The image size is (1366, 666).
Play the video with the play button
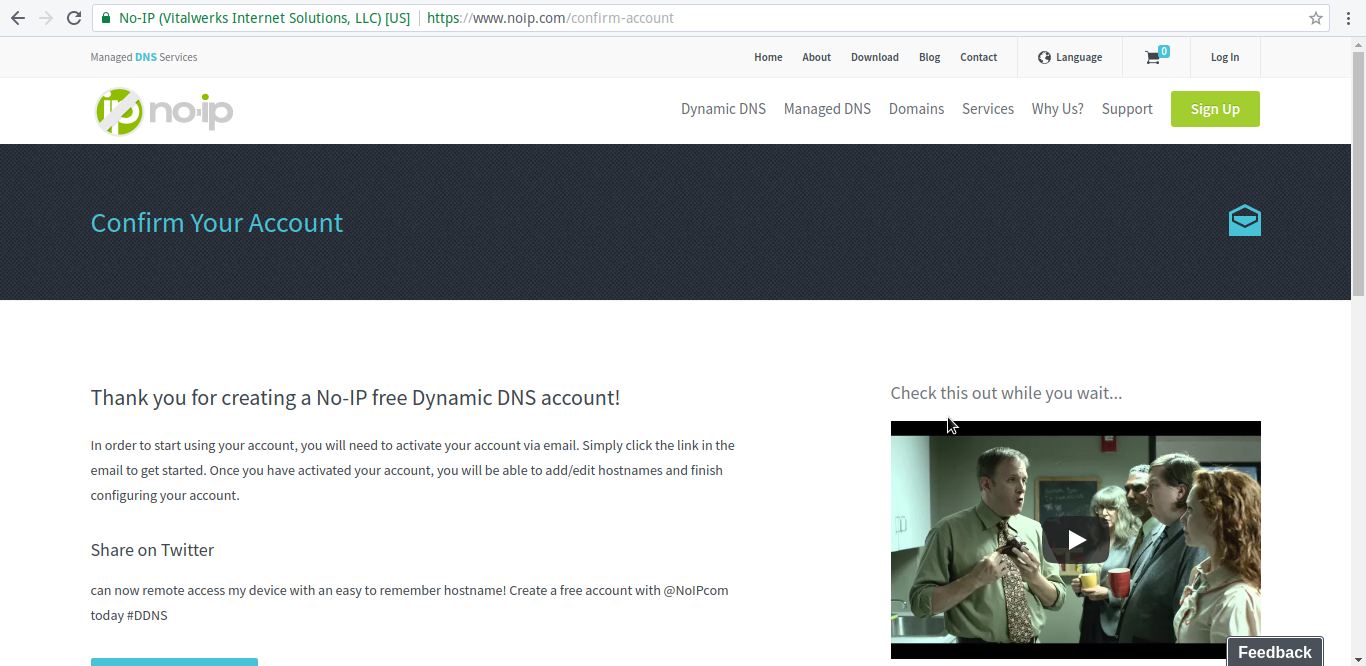pyautogui.click(x=1076, y=540)
